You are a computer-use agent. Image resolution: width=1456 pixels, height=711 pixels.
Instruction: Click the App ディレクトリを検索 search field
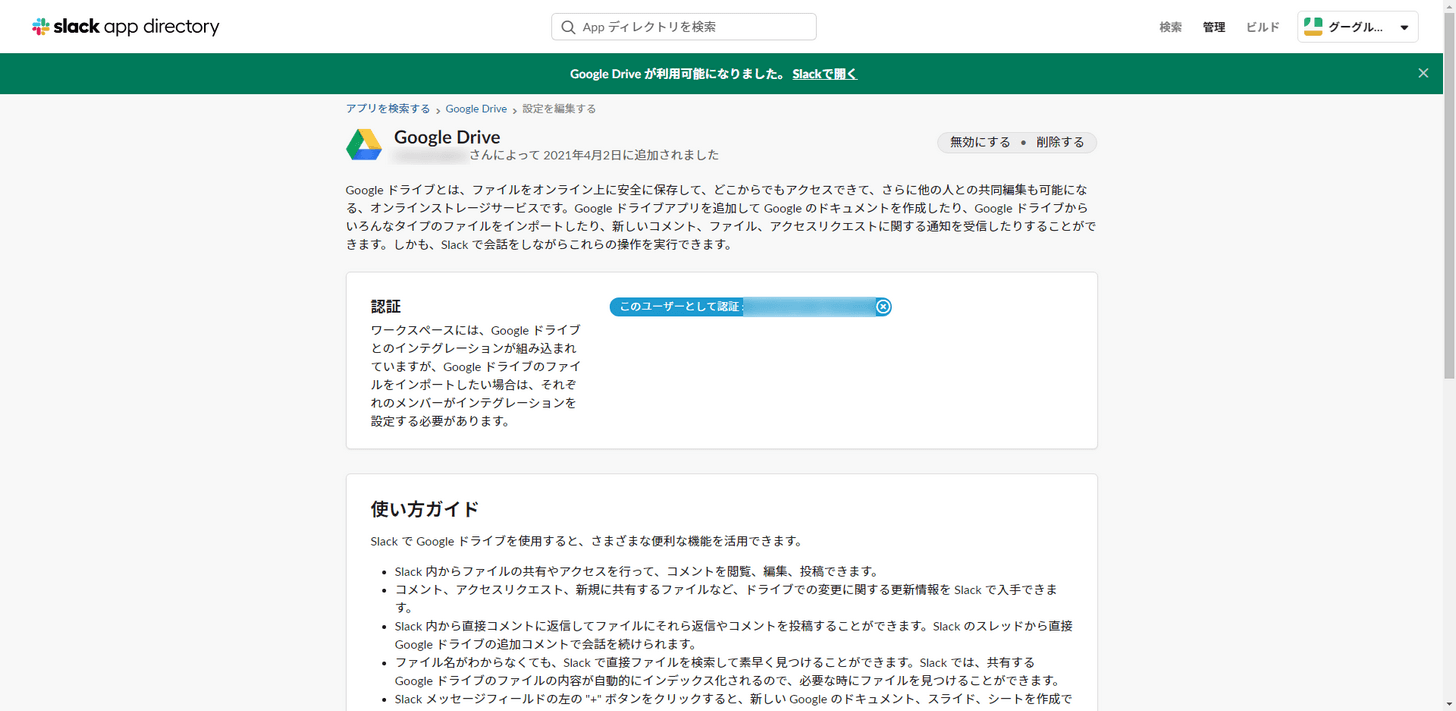click(x=683, y=26)
